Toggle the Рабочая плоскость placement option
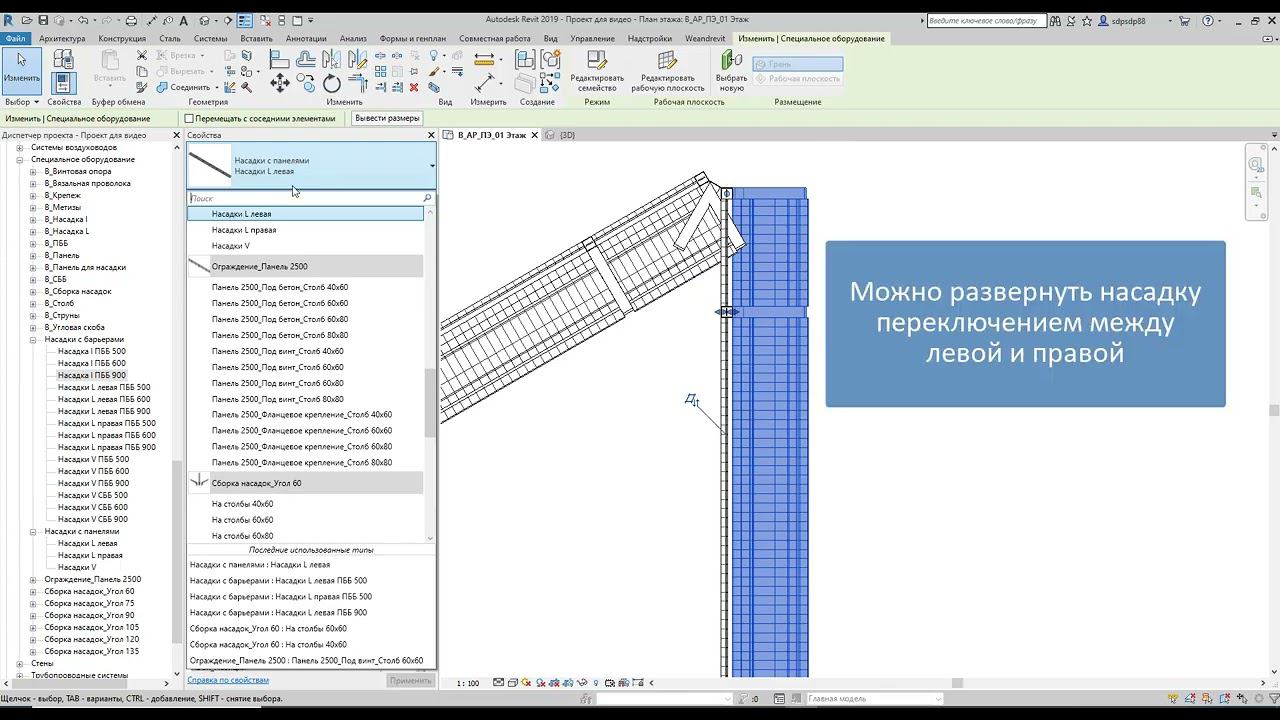This screenshot has height=720, width=1280. pyautogui.click(x=798, y=78)
